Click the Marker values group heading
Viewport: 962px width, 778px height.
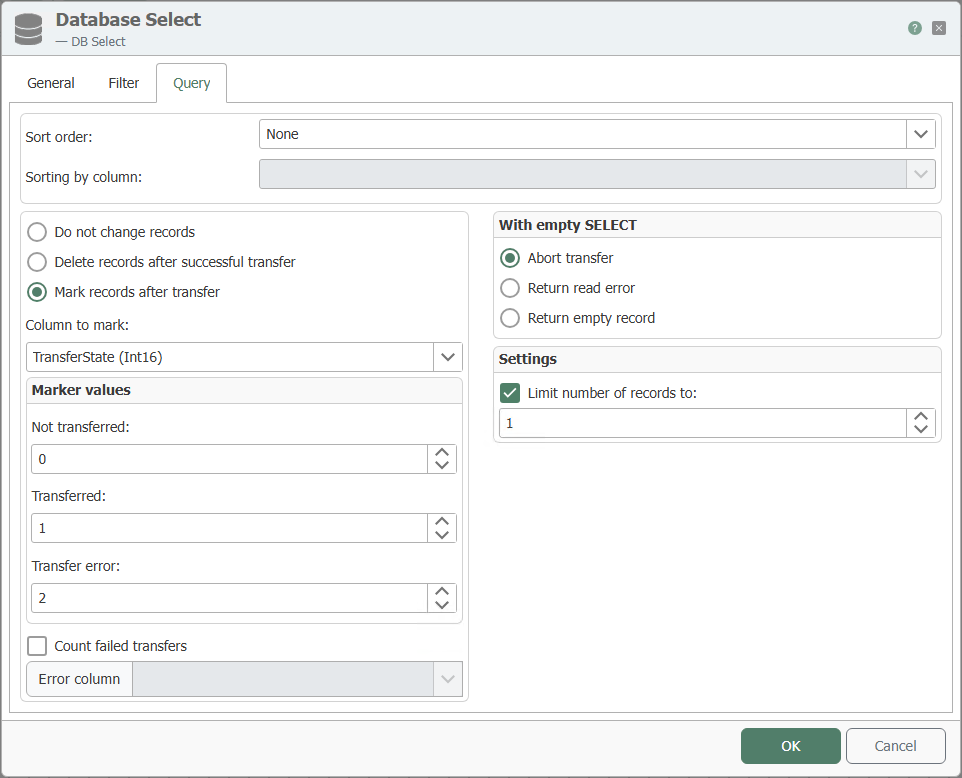[81, 390]
